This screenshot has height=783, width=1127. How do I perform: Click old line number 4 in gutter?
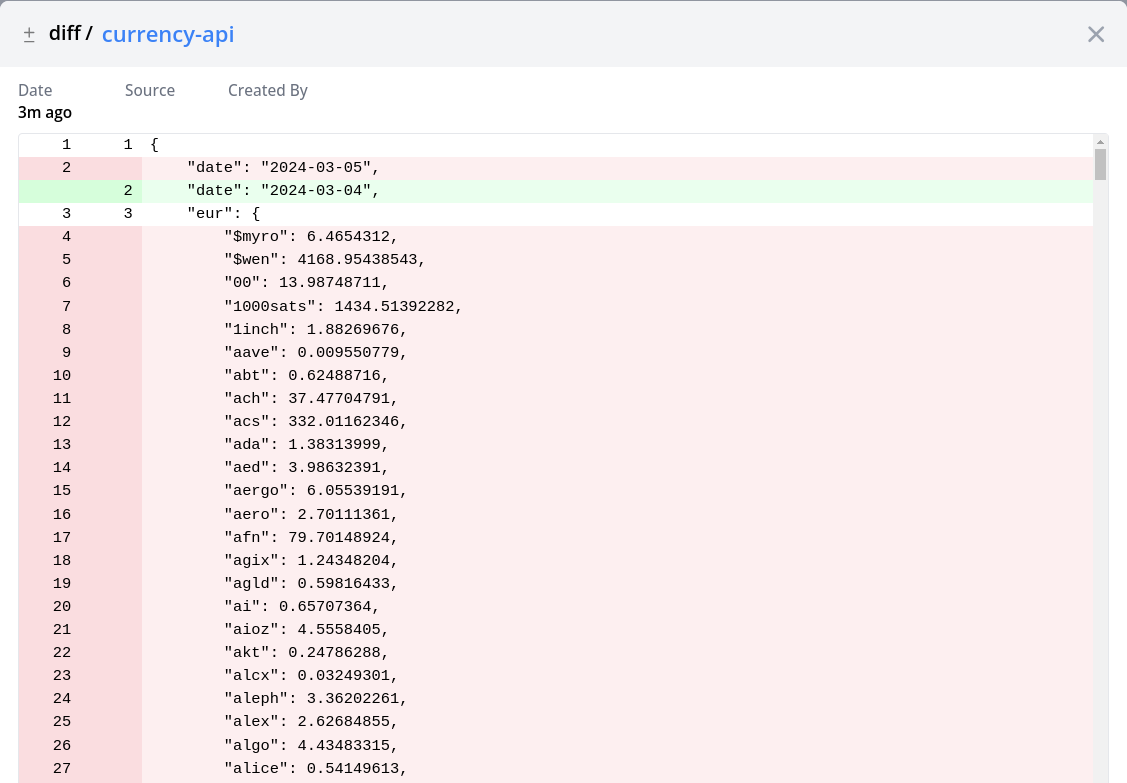66,236
